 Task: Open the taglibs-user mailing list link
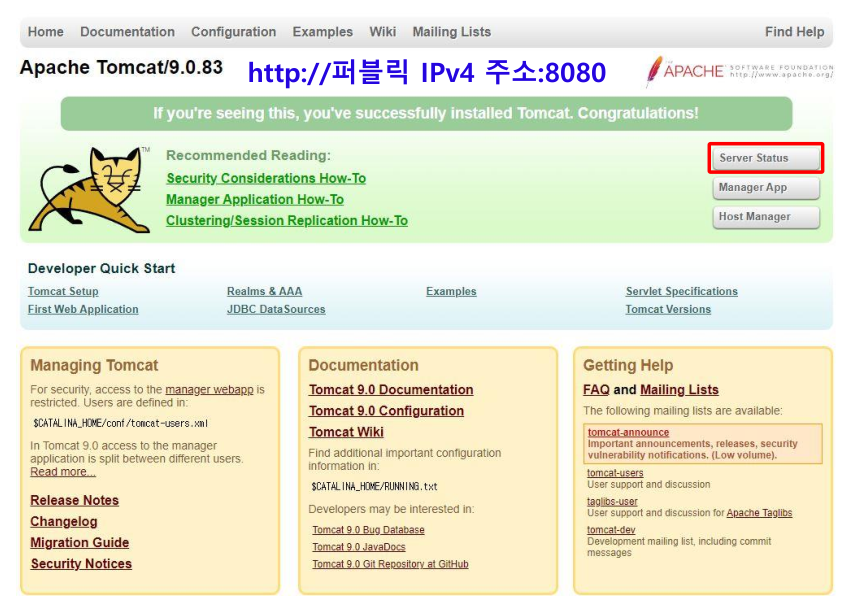click(x=612, y=501)
